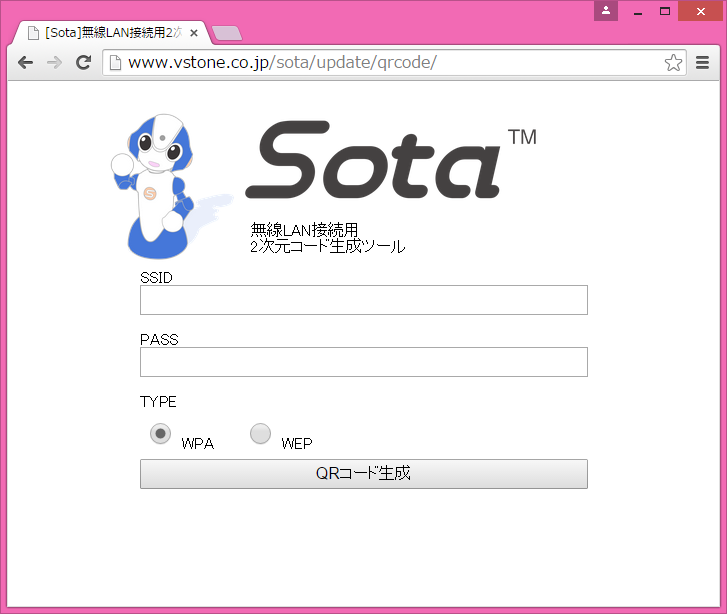
Task: Click into the PASS input field
Action: pos(364,362)
